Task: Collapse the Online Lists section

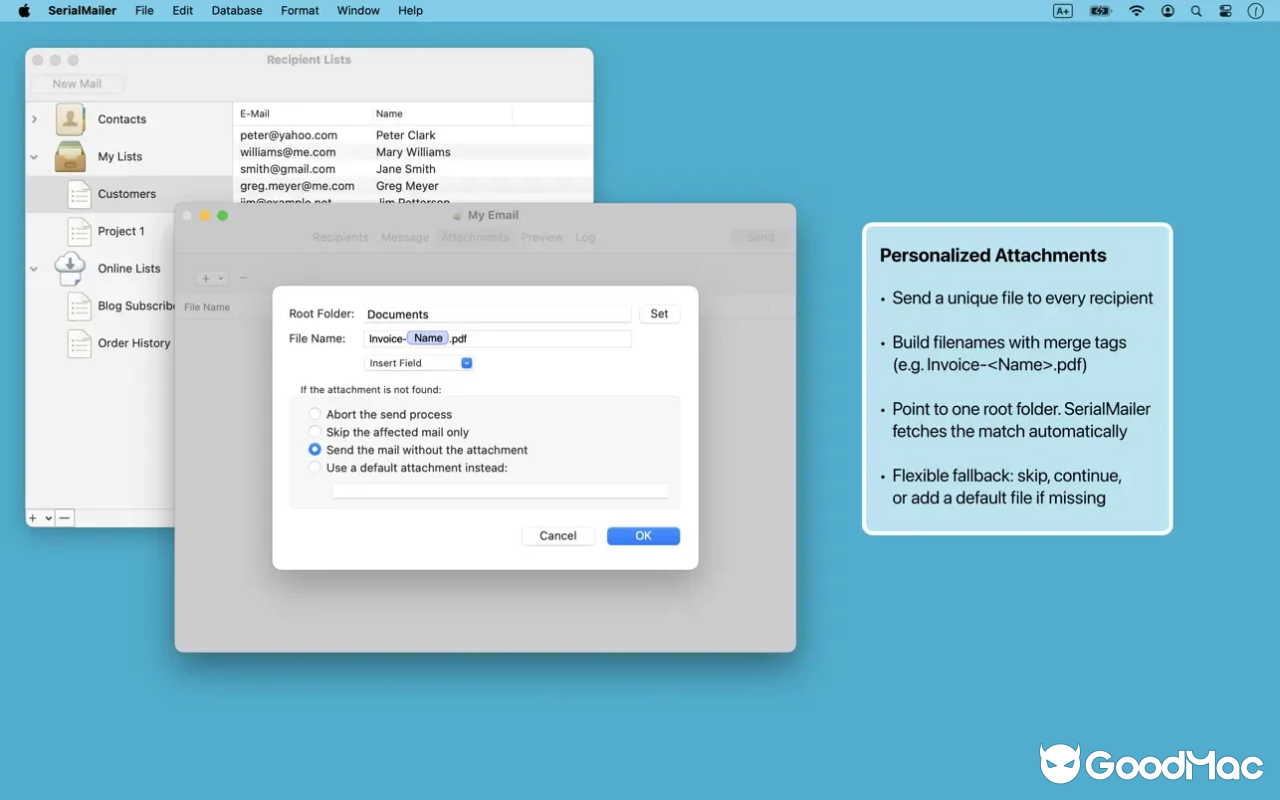Action: [x=33, y=268]
